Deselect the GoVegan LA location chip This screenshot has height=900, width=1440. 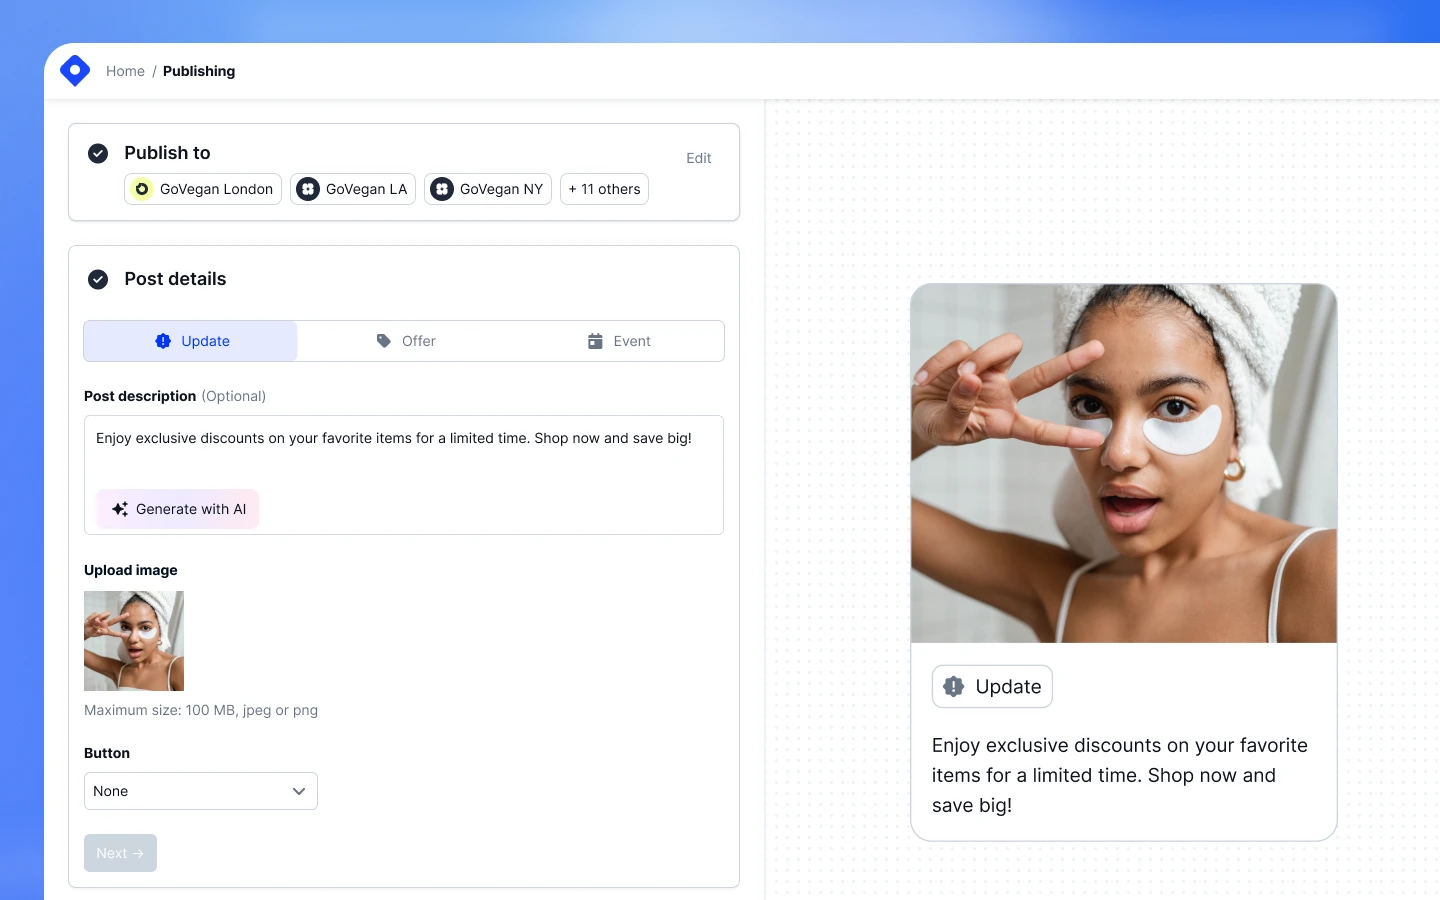click(x=352, y=189)
